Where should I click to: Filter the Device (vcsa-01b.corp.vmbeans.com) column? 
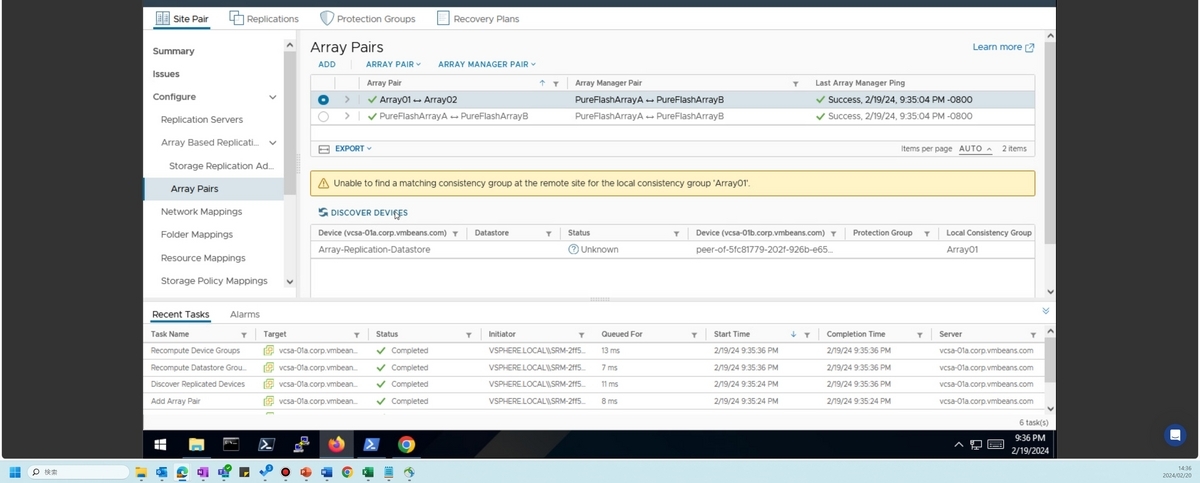tap(833, 233)
